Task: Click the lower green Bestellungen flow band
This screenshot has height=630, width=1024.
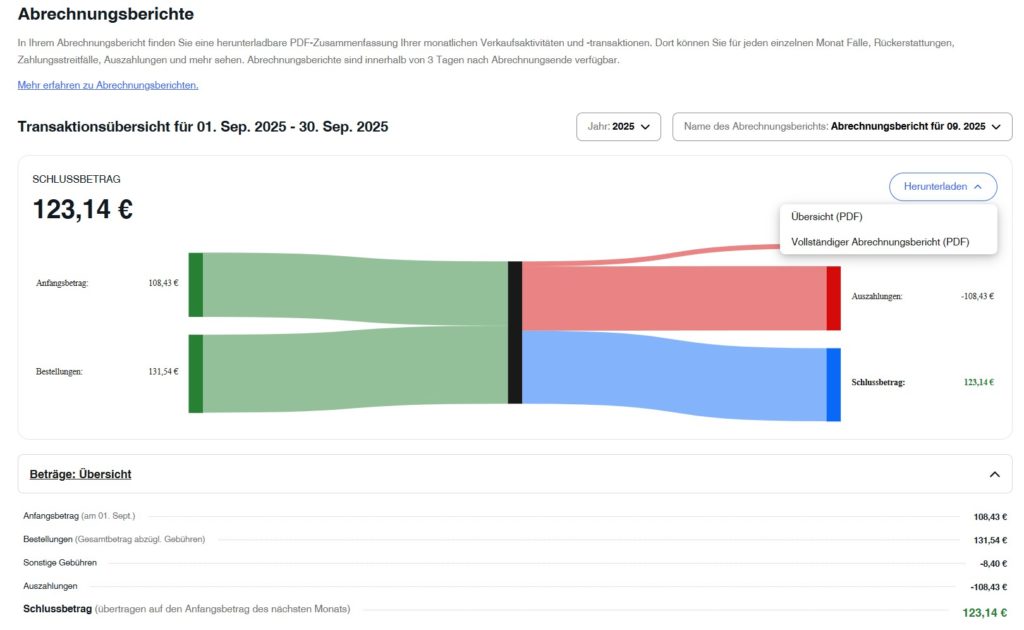Action: click(x=350, y=370)
